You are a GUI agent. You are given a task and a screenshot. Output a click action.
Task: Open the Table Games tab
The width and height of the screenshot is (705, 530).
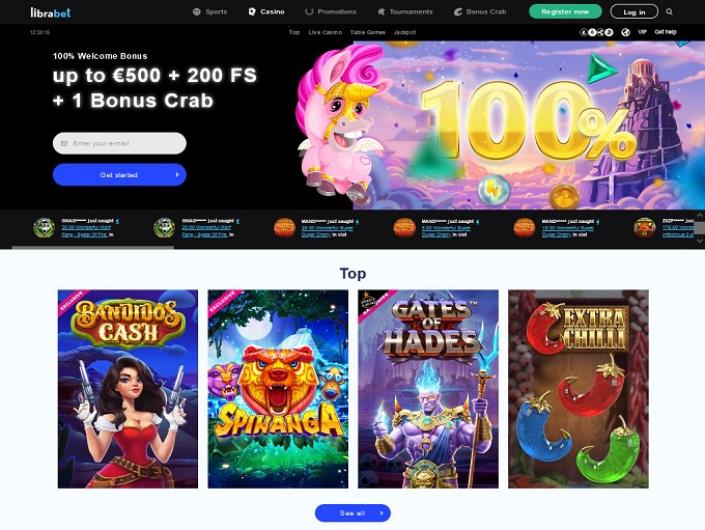point(368,32)
